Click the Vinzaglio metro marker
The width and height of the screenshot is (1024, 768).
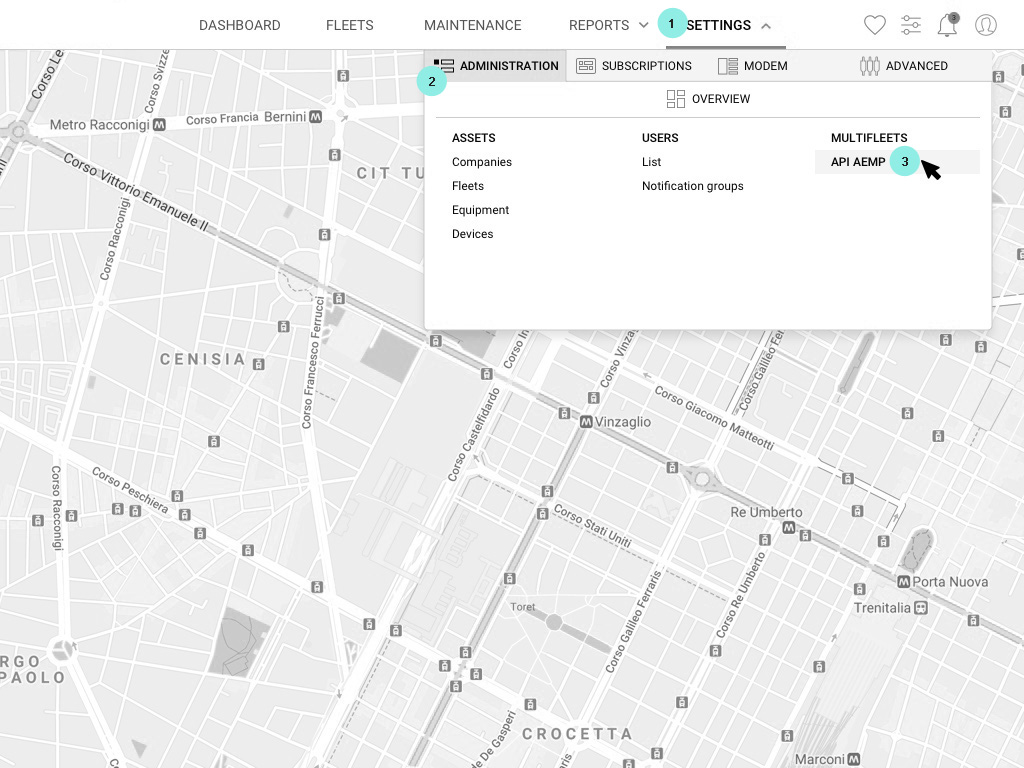click(586, 422)
